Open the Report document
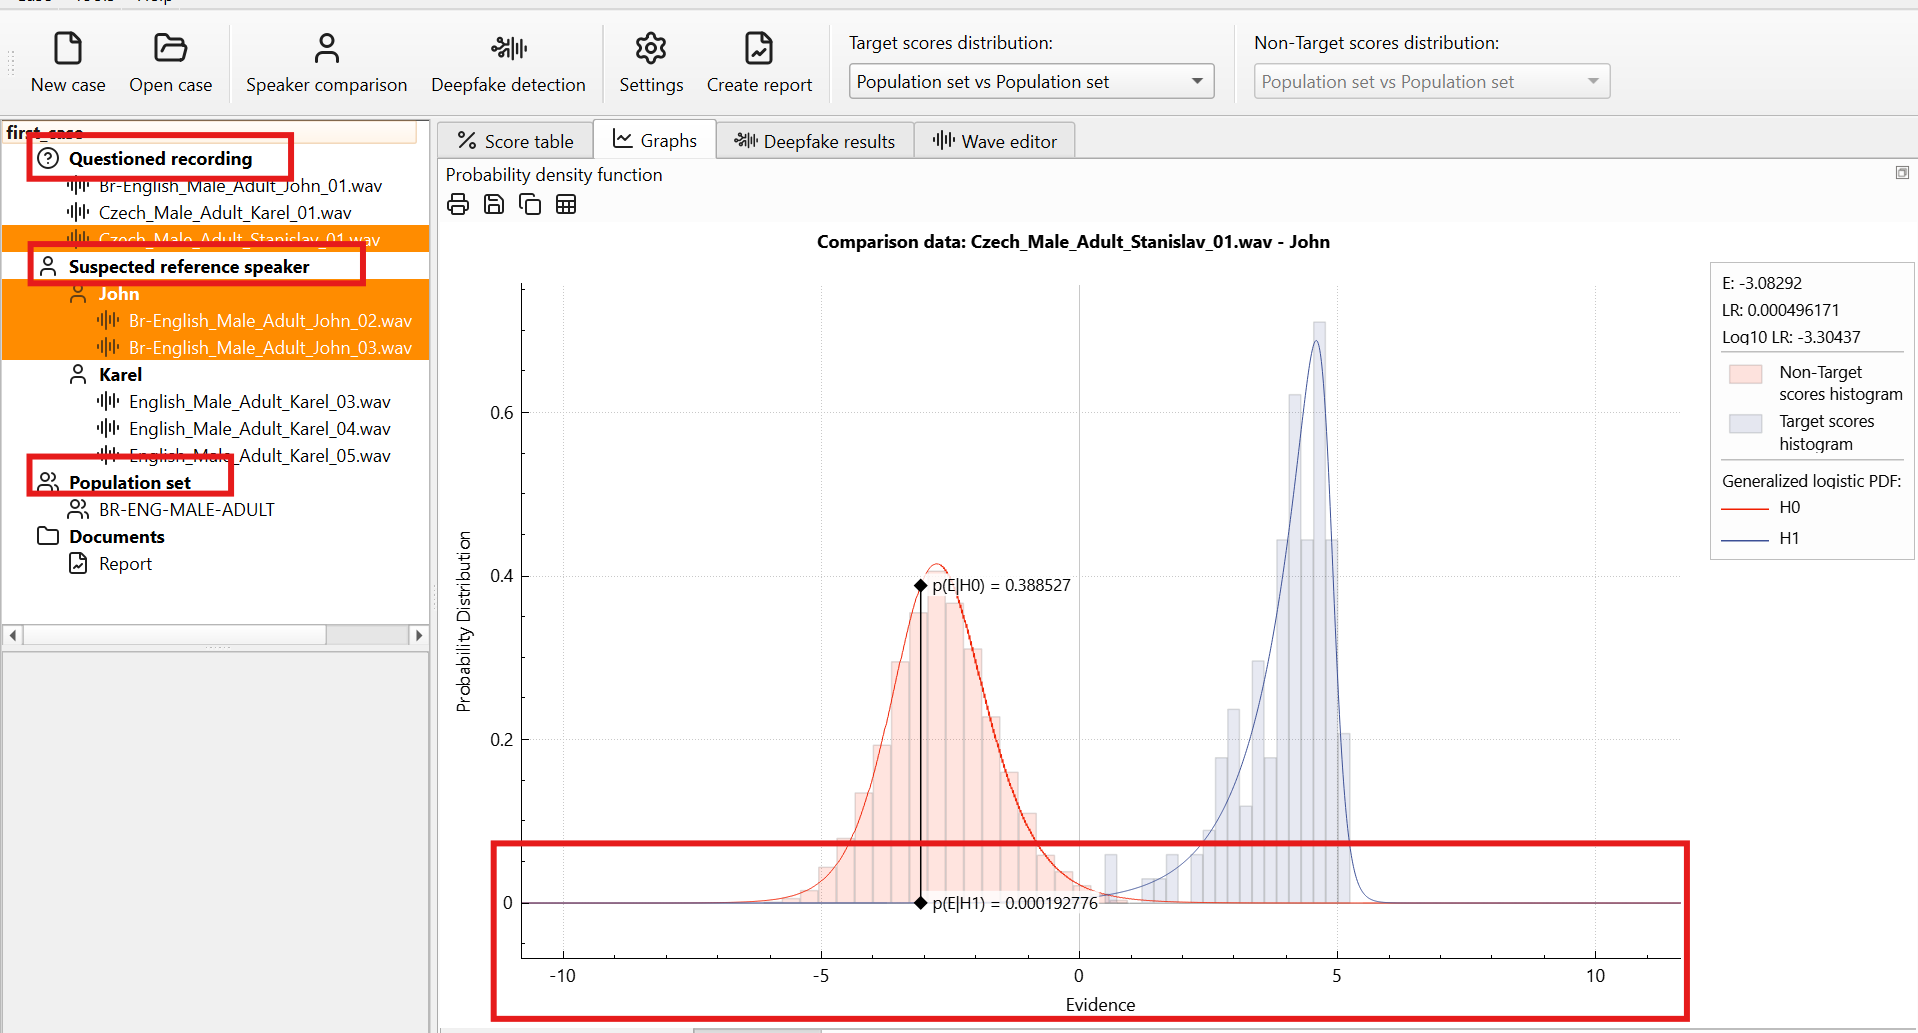 (x=125, y=564)
